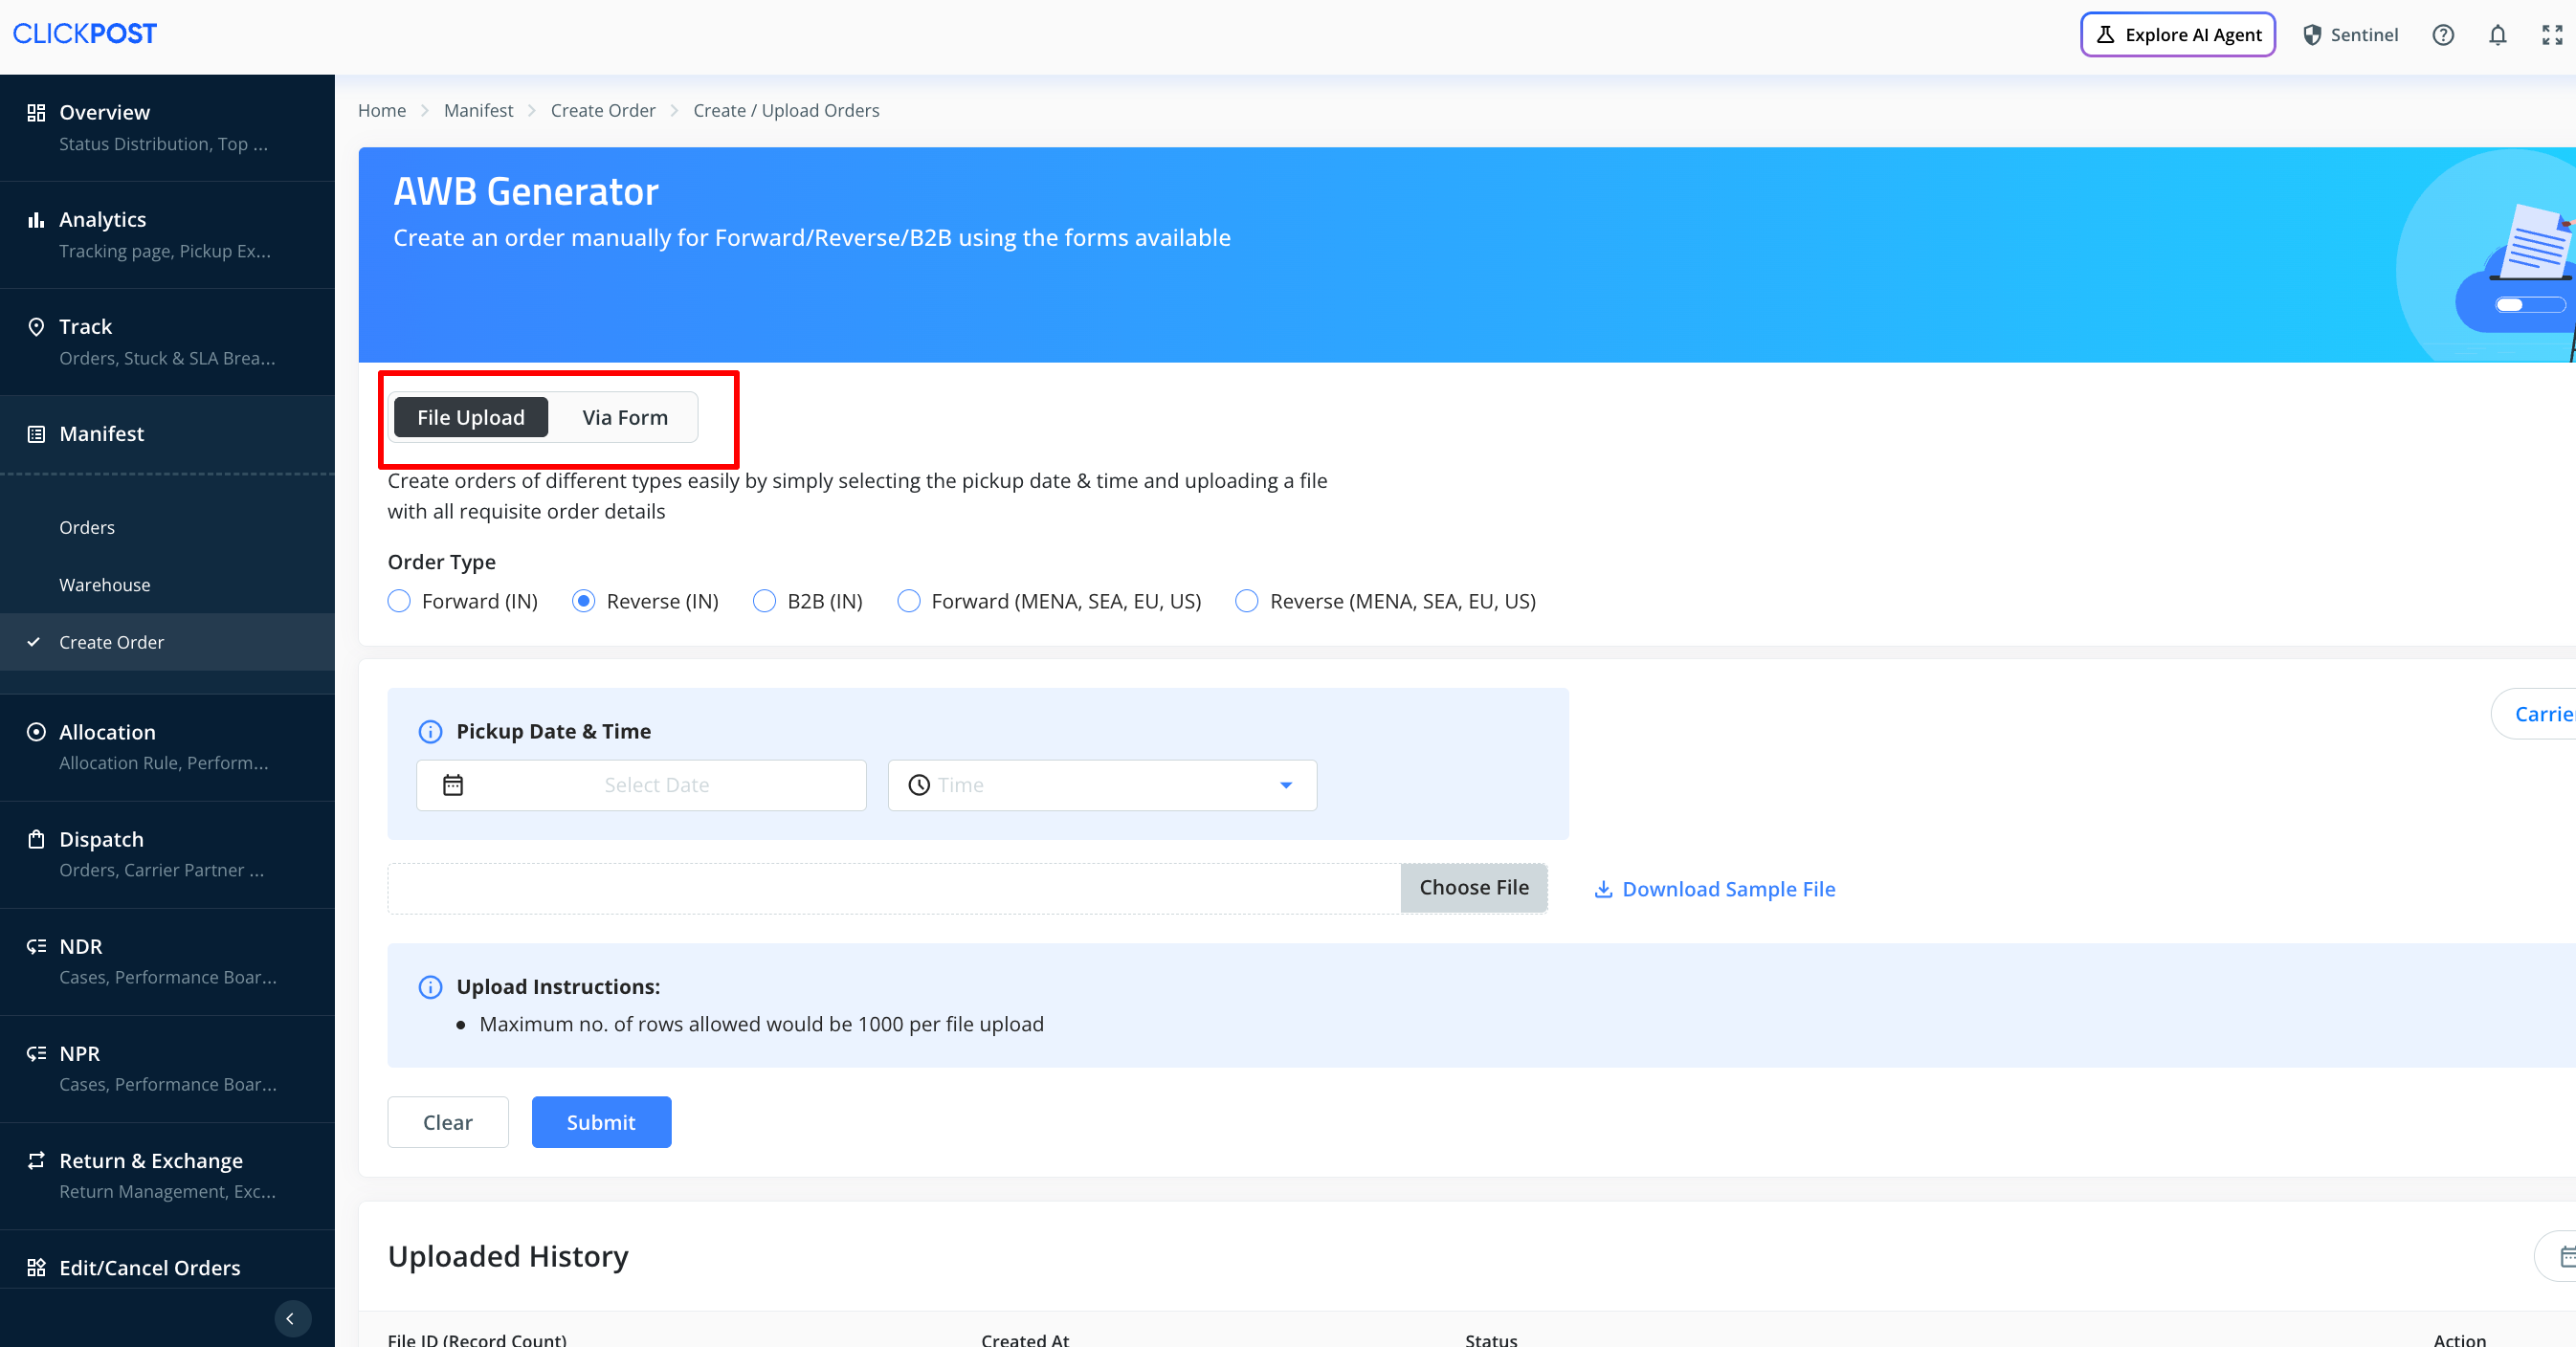This screenshot has width=2576, height=1347.
Task: Open Warehouse submenu item
Action: [x=105, y=585]
